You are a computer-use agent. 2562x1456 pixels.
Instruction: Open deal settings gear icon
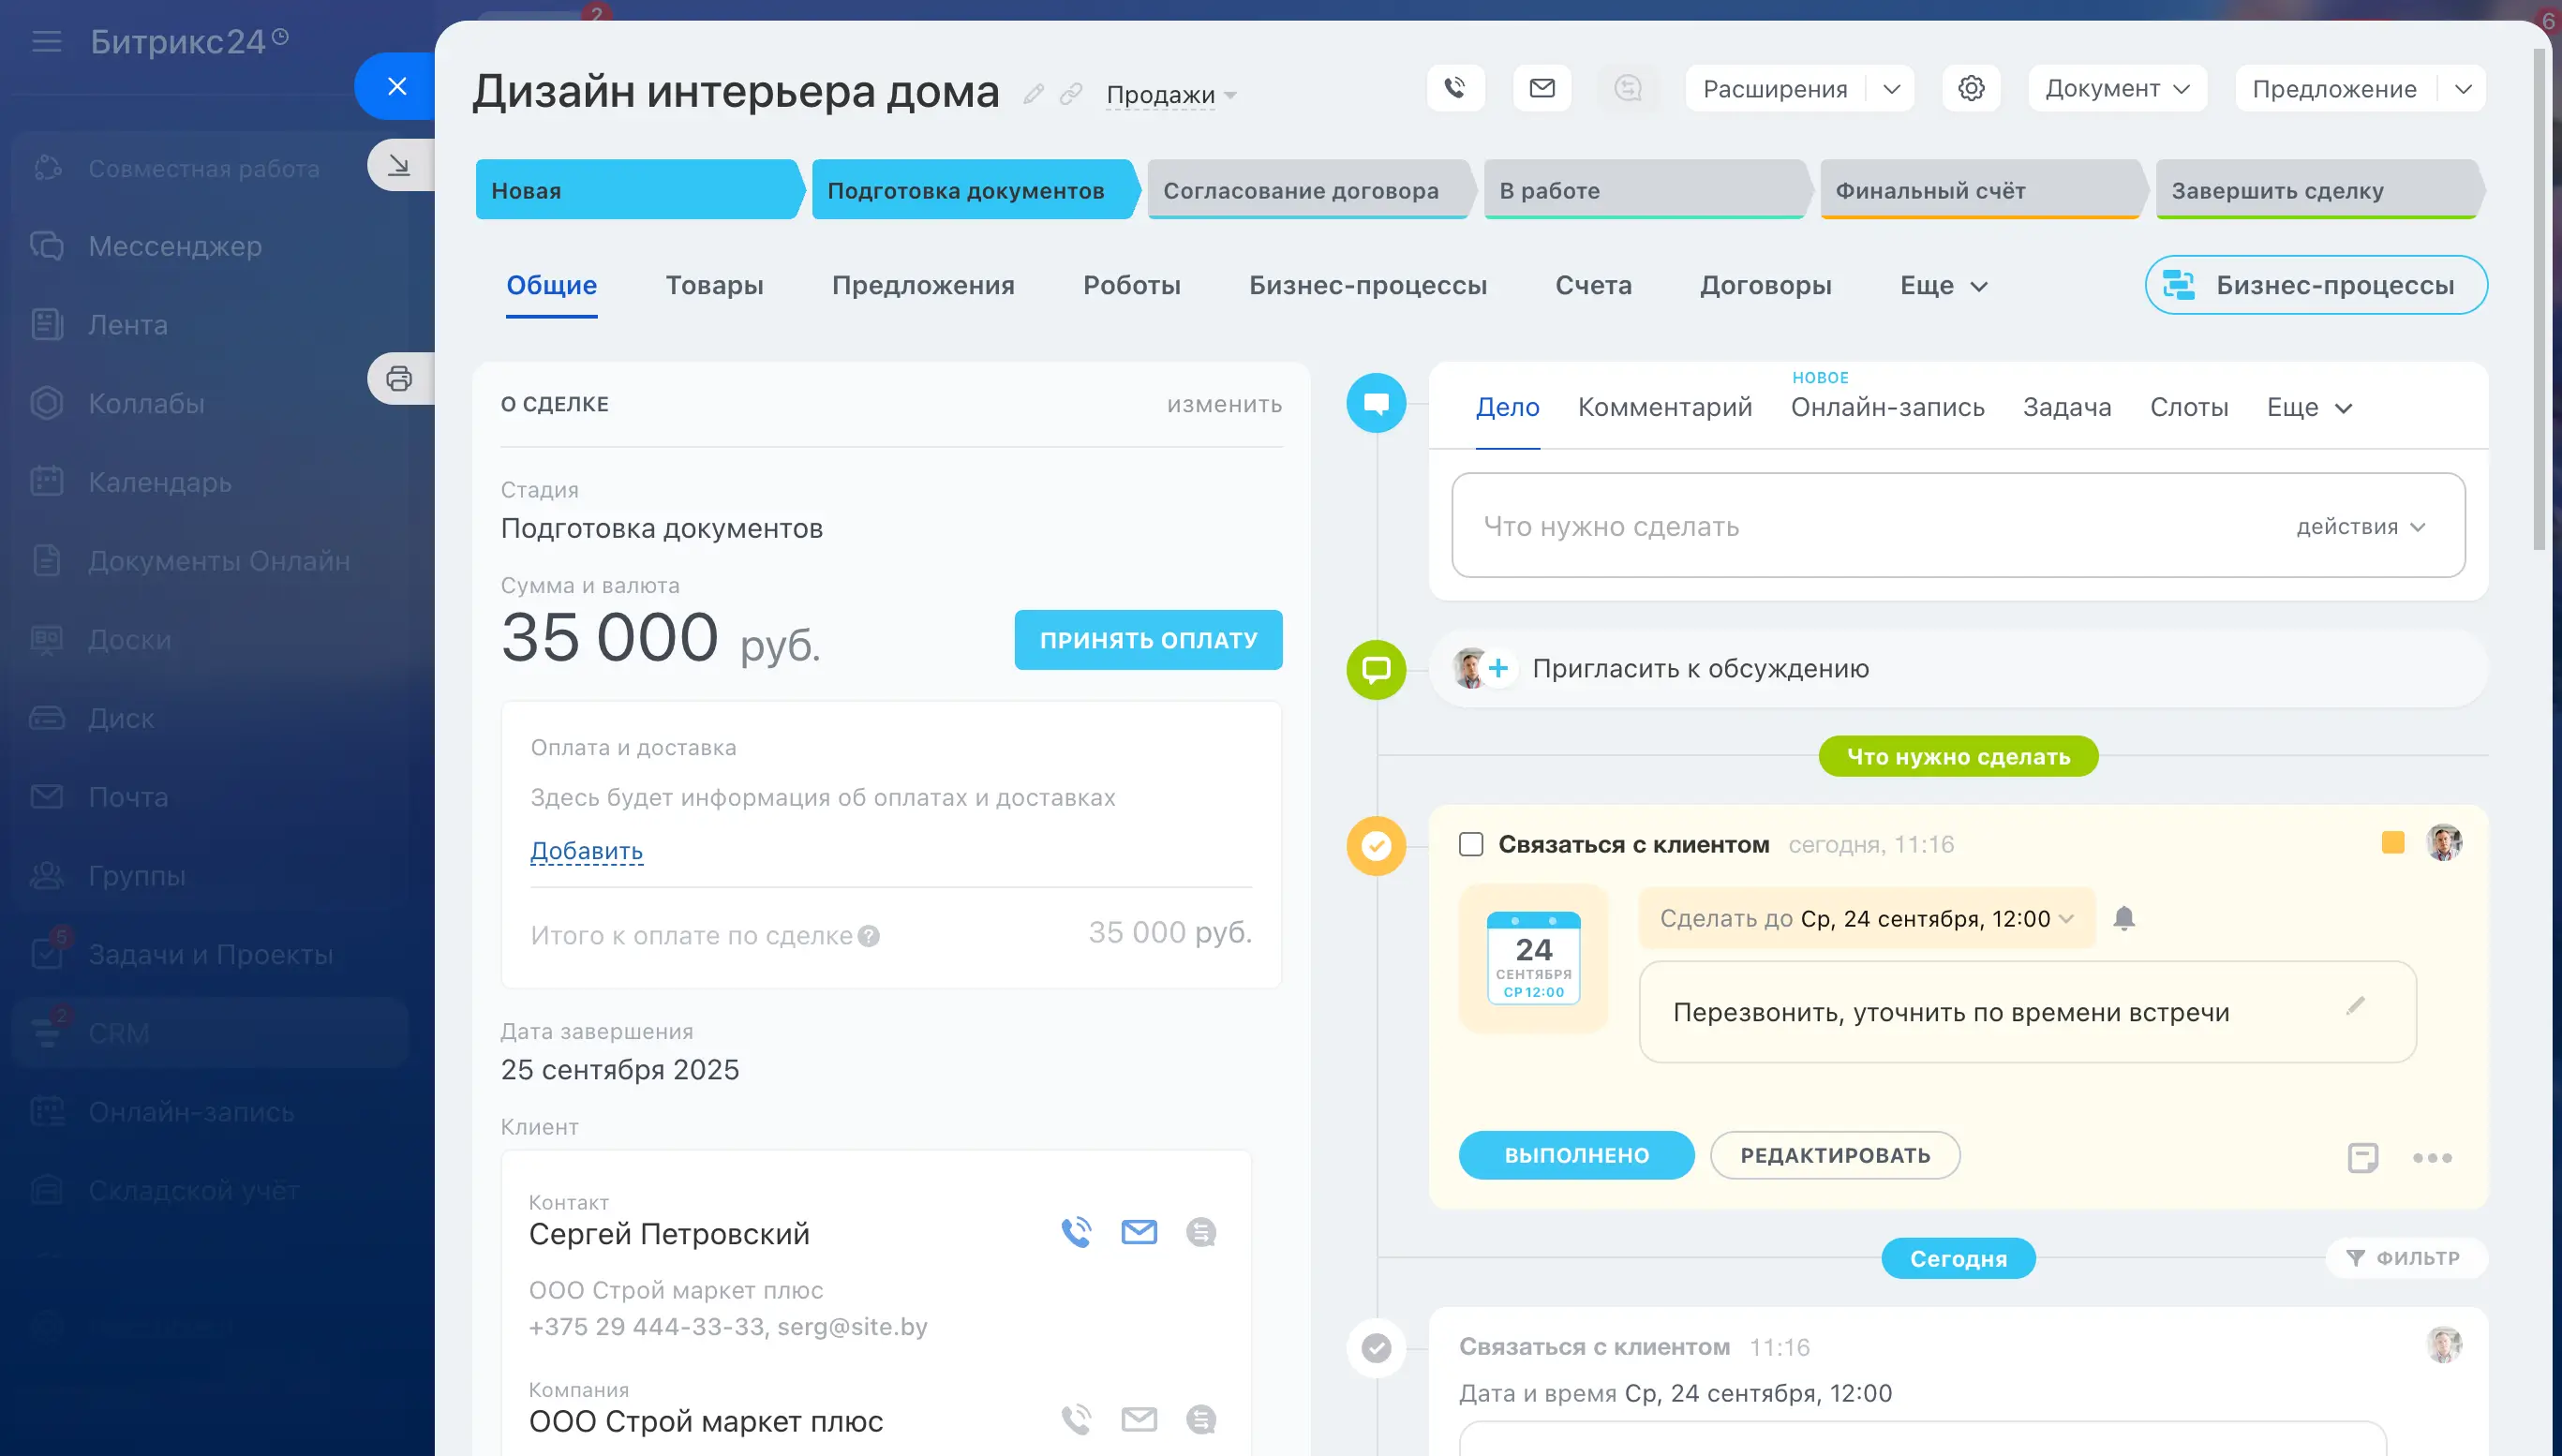click(x=1970, y=89)
